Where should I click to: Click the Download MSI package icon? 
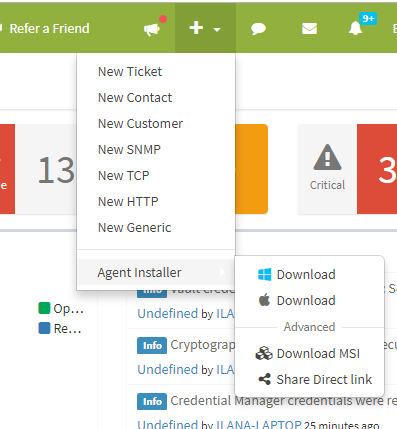[x=264, y=353]
